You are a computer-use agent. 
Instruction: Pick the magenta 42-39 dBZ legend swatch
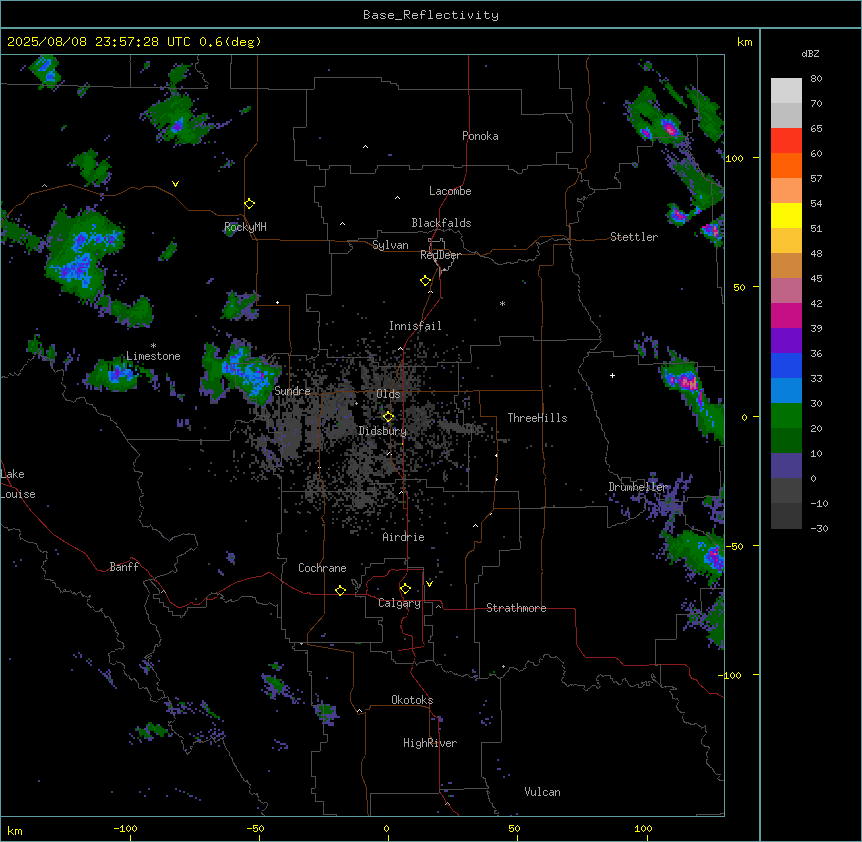786,315
